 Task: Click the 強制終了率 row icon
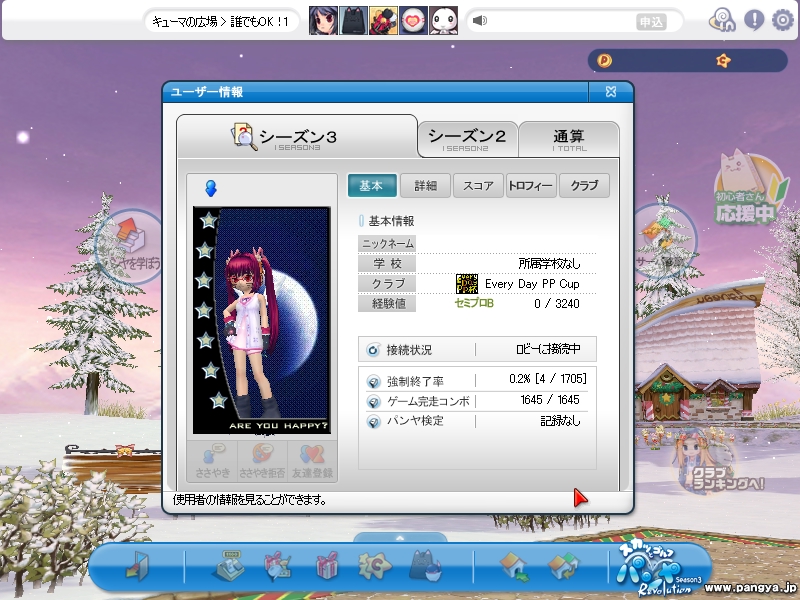click(x=373, y=381)
